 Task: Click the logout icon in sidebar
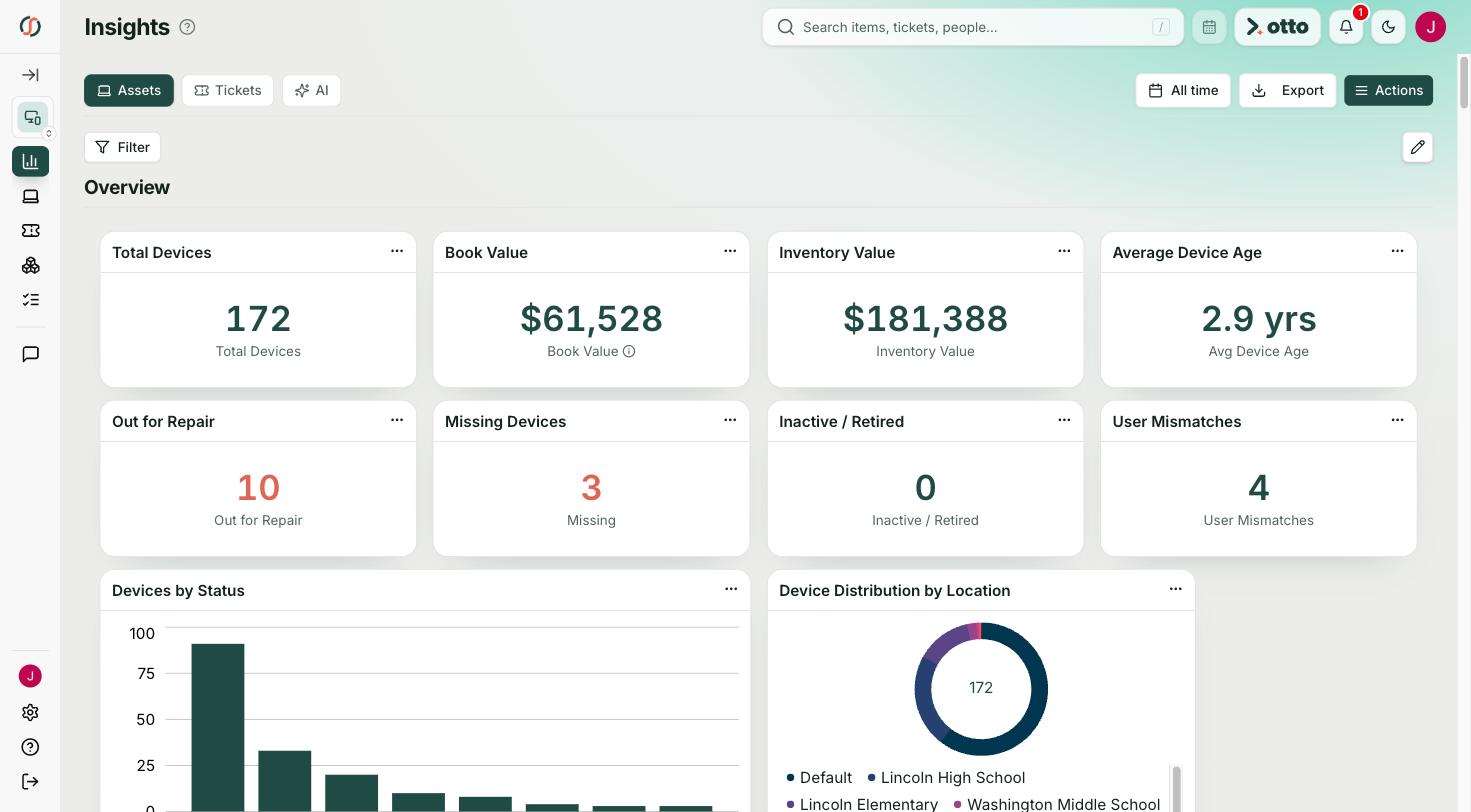[x=30, y=782]
